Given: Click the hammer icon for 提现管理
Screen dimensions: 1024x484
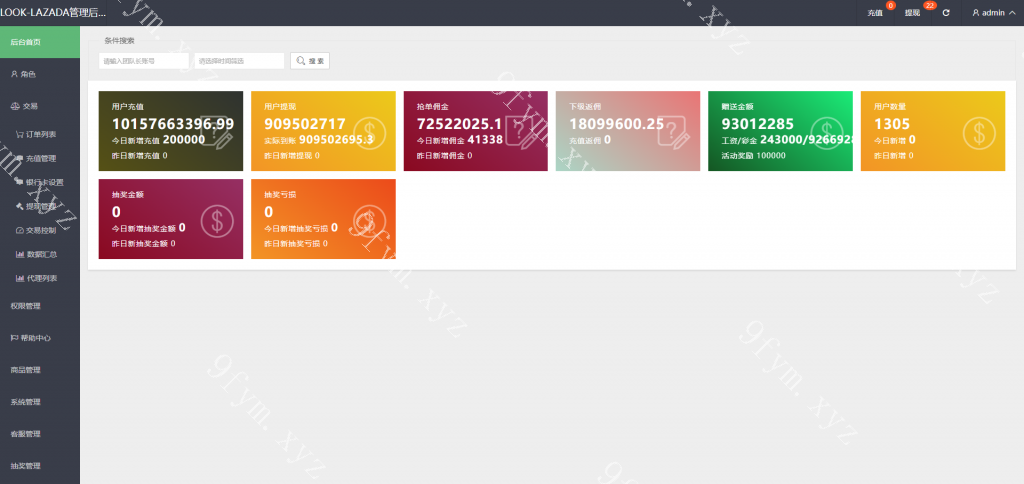Looking at the screenshot, I should [x=20, y=206].
